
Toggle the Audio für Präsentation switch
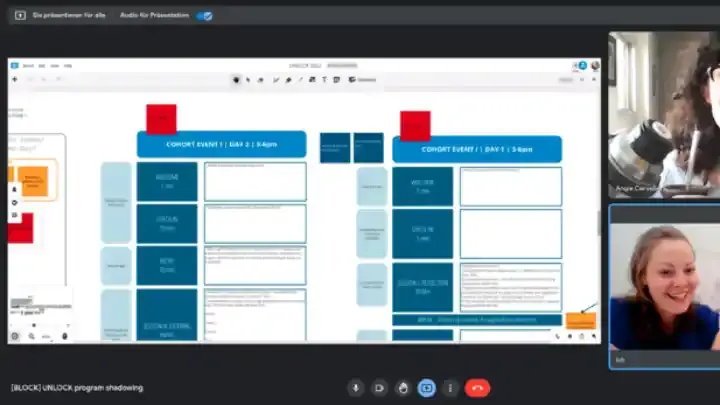click(x=203, y=16)
